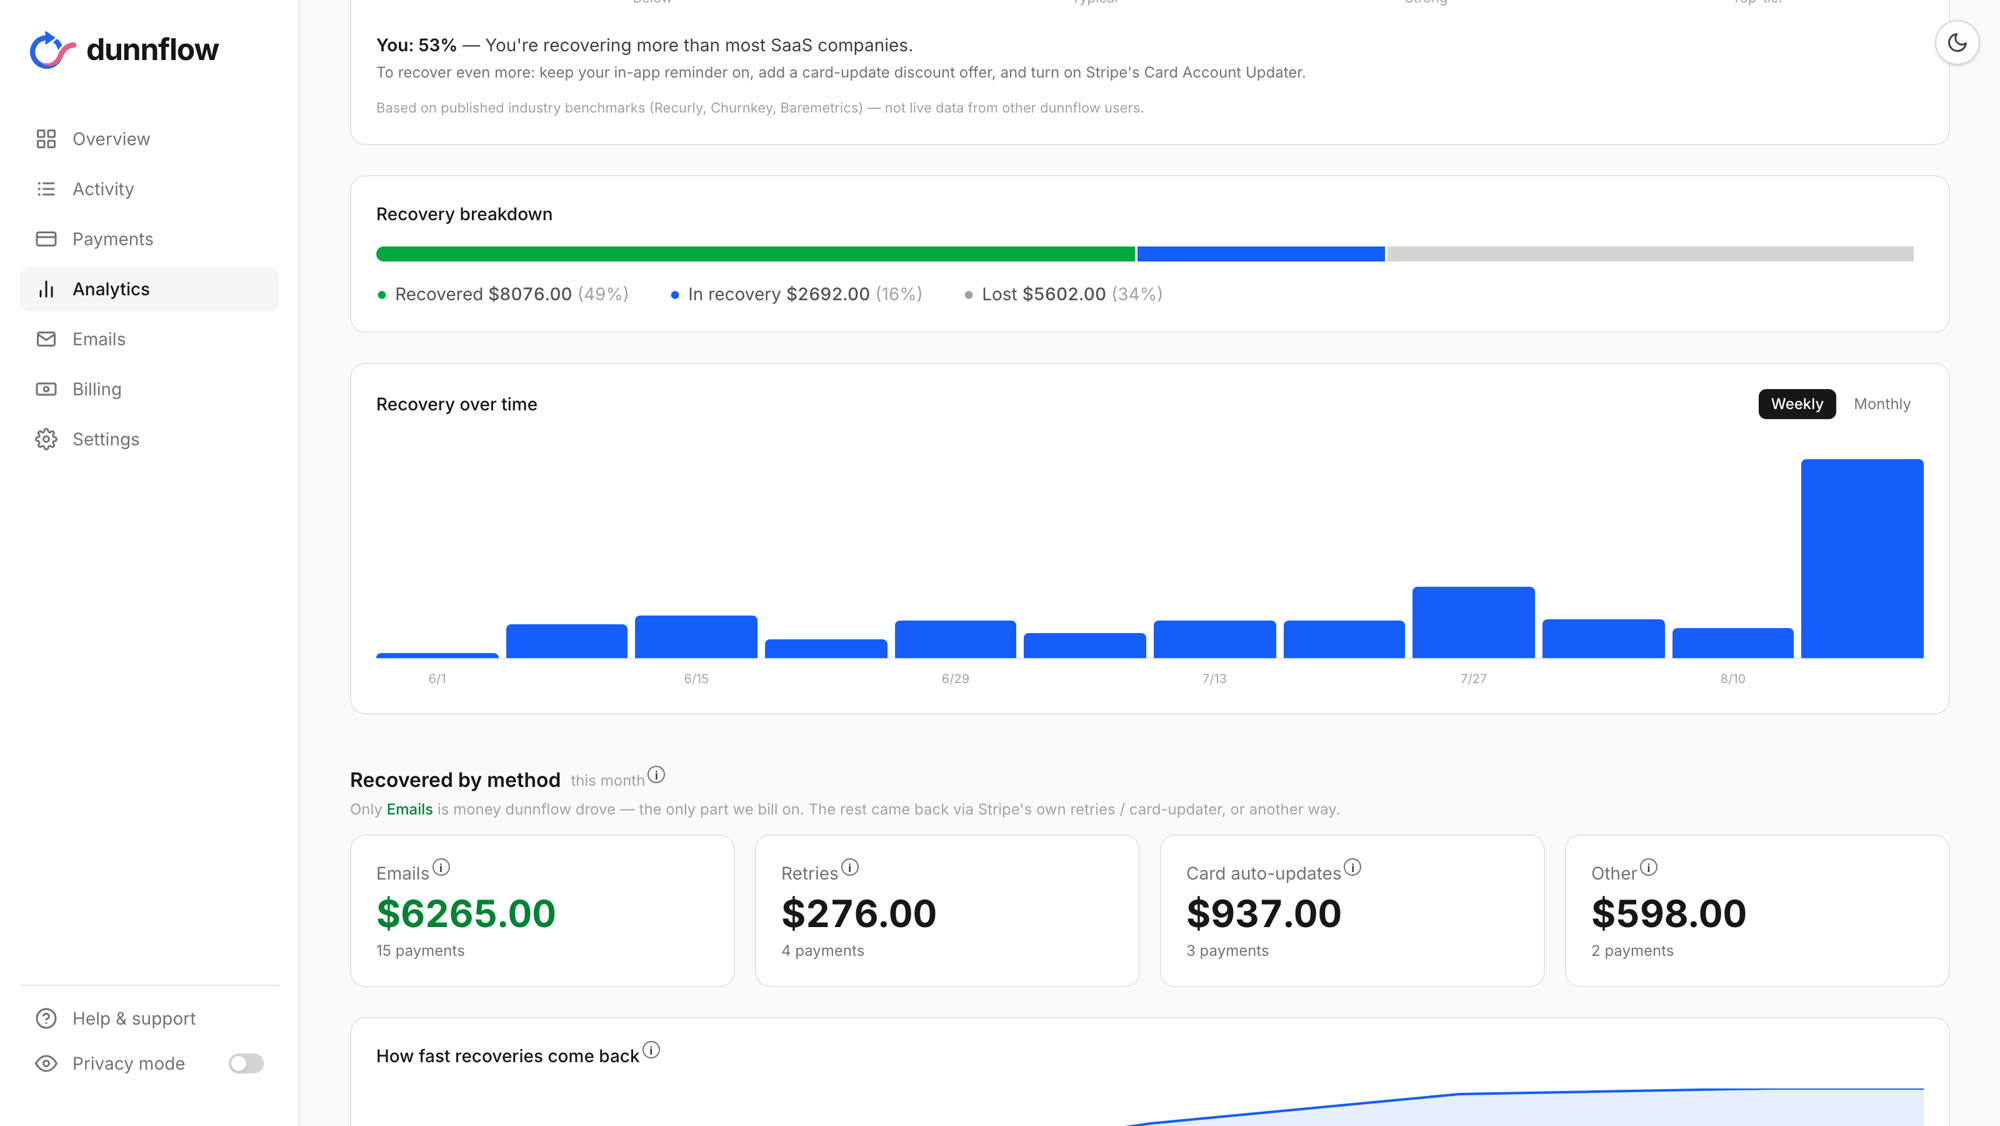Click the tallest bar in Recovery over time

(x=1862, y=558)
